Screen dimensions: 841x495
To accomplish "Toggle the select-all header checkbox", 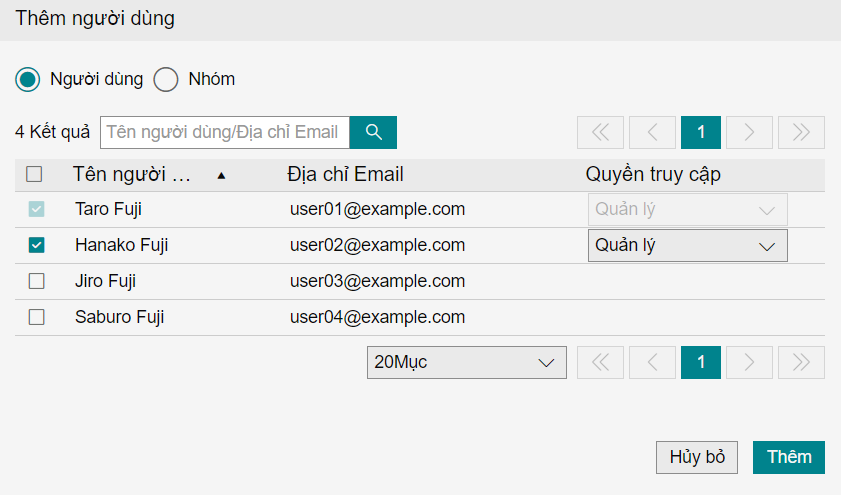I will [34, 174].
